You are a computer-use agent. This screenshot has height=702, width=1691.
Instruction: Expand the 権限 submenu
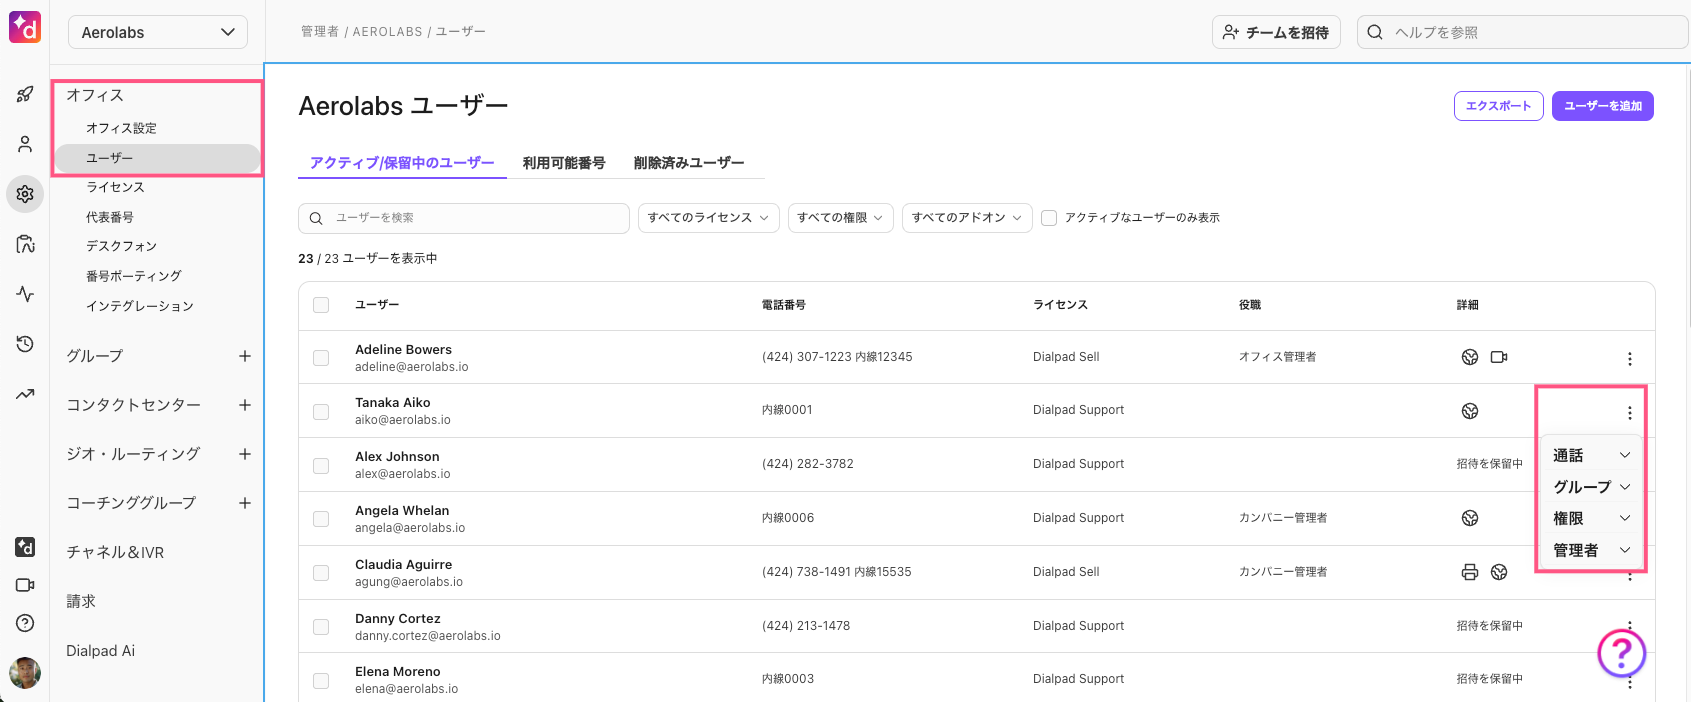(1592, 519)
